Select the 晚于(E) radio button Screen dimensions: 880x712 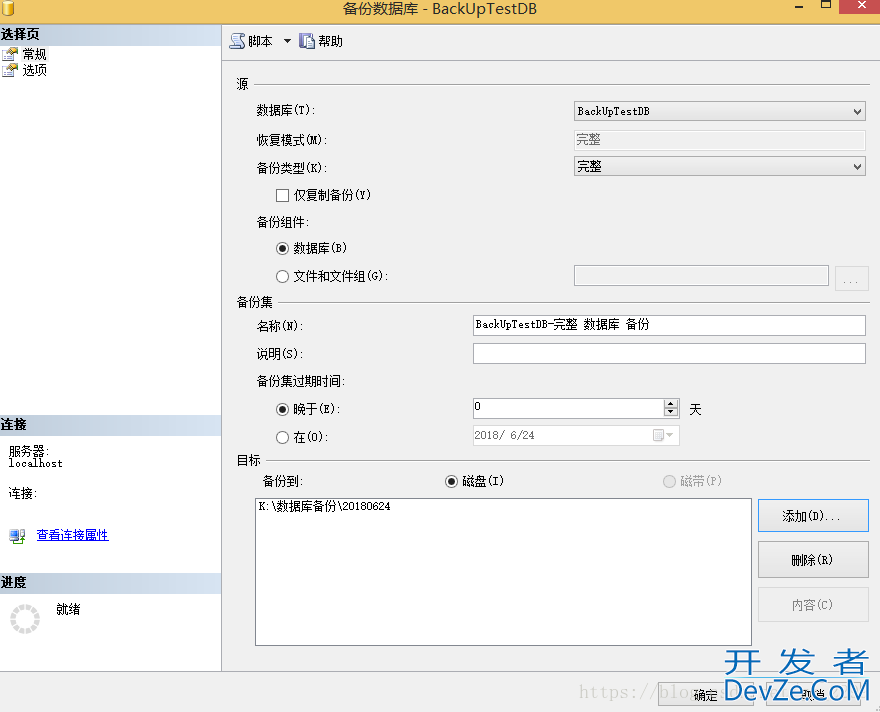coord(282,410)
